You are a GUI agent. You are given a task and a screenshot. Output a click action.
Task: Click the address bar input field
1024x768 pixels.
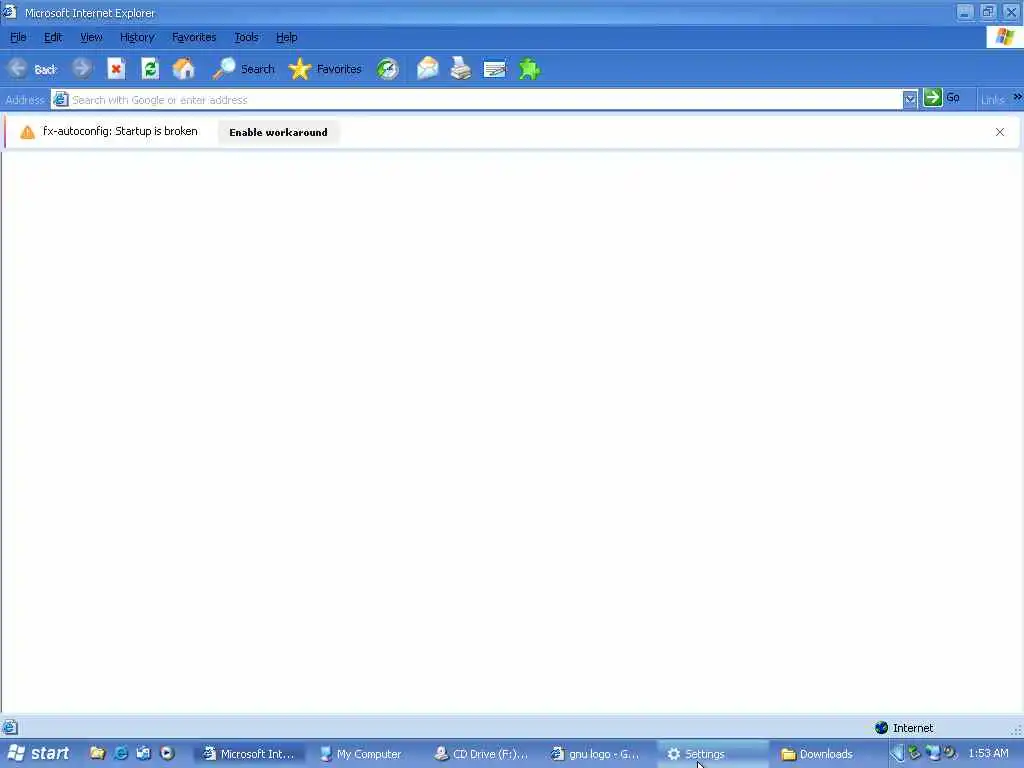[x=486, y=100]
